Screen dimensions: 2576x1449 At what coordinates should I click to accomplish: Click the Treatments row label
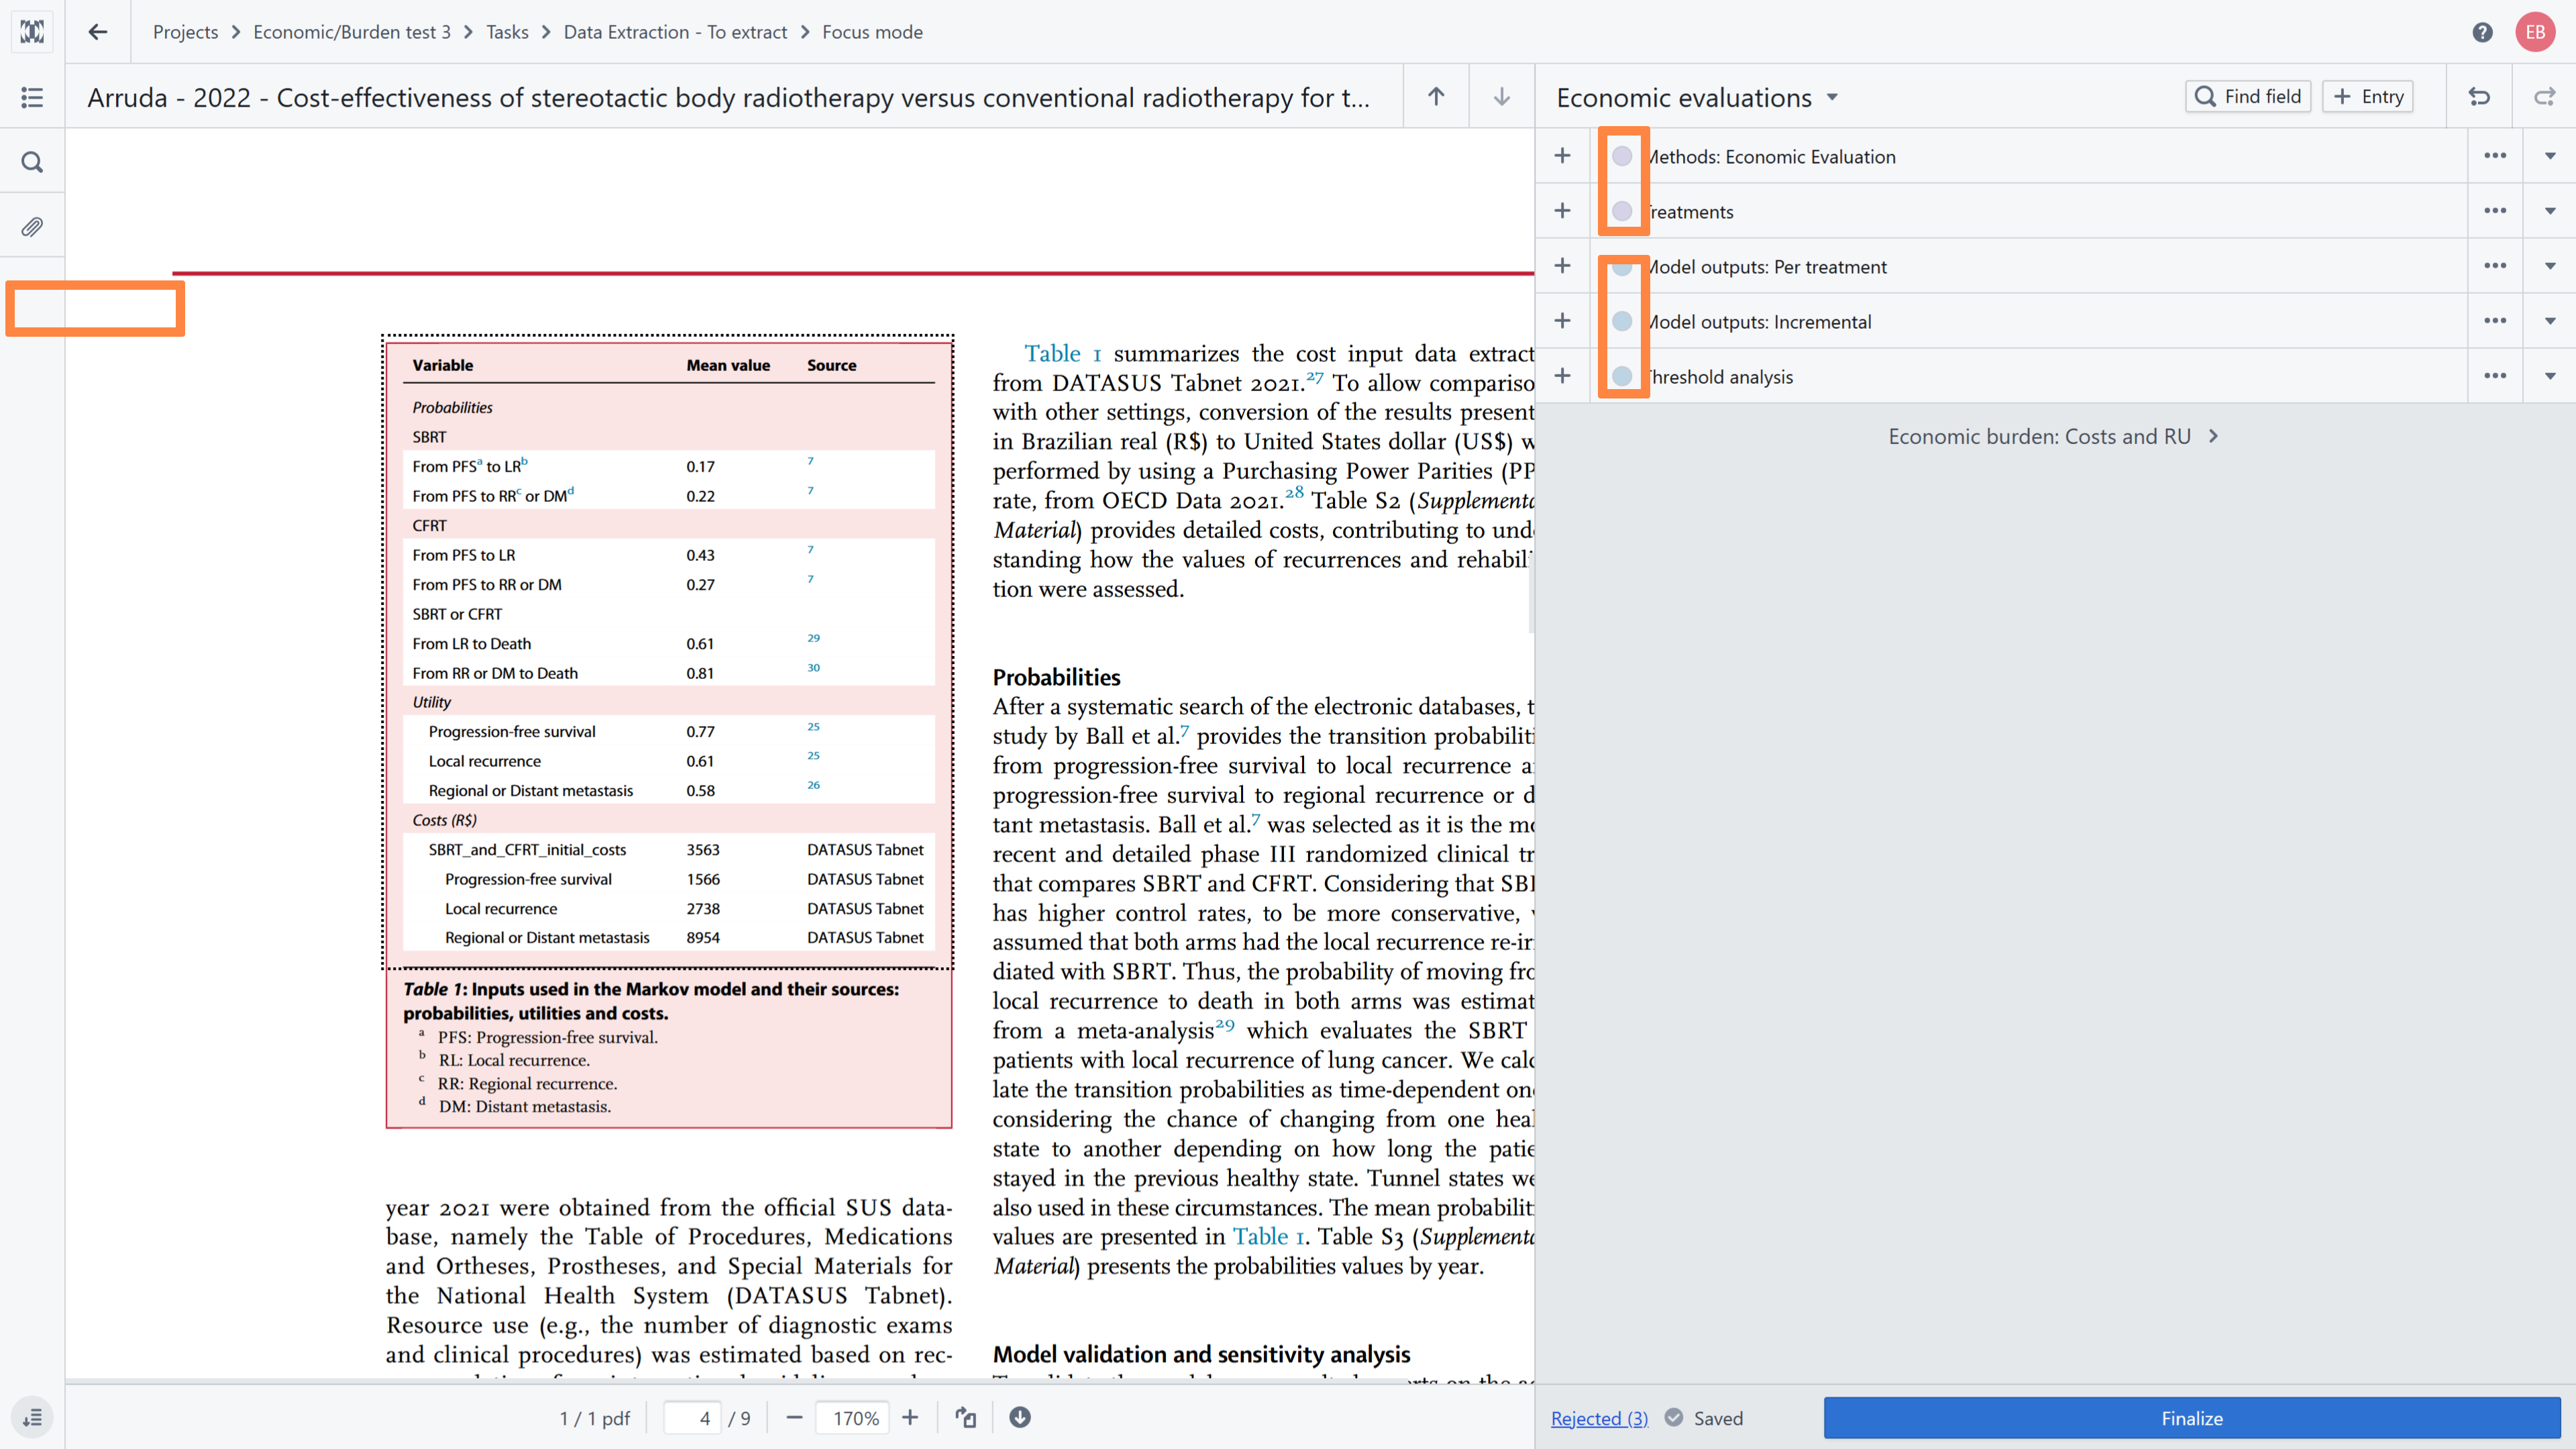pyautogui.click(x=1690, y=211)
